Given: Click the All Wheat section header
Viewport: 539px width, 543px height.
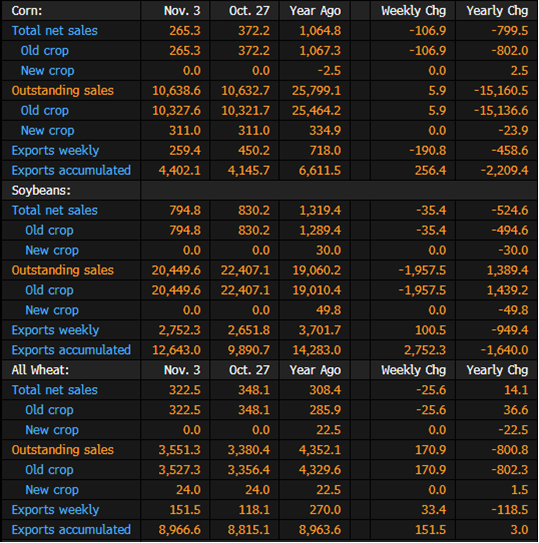Looking at the screenshot, I should [x=40, y=370].
